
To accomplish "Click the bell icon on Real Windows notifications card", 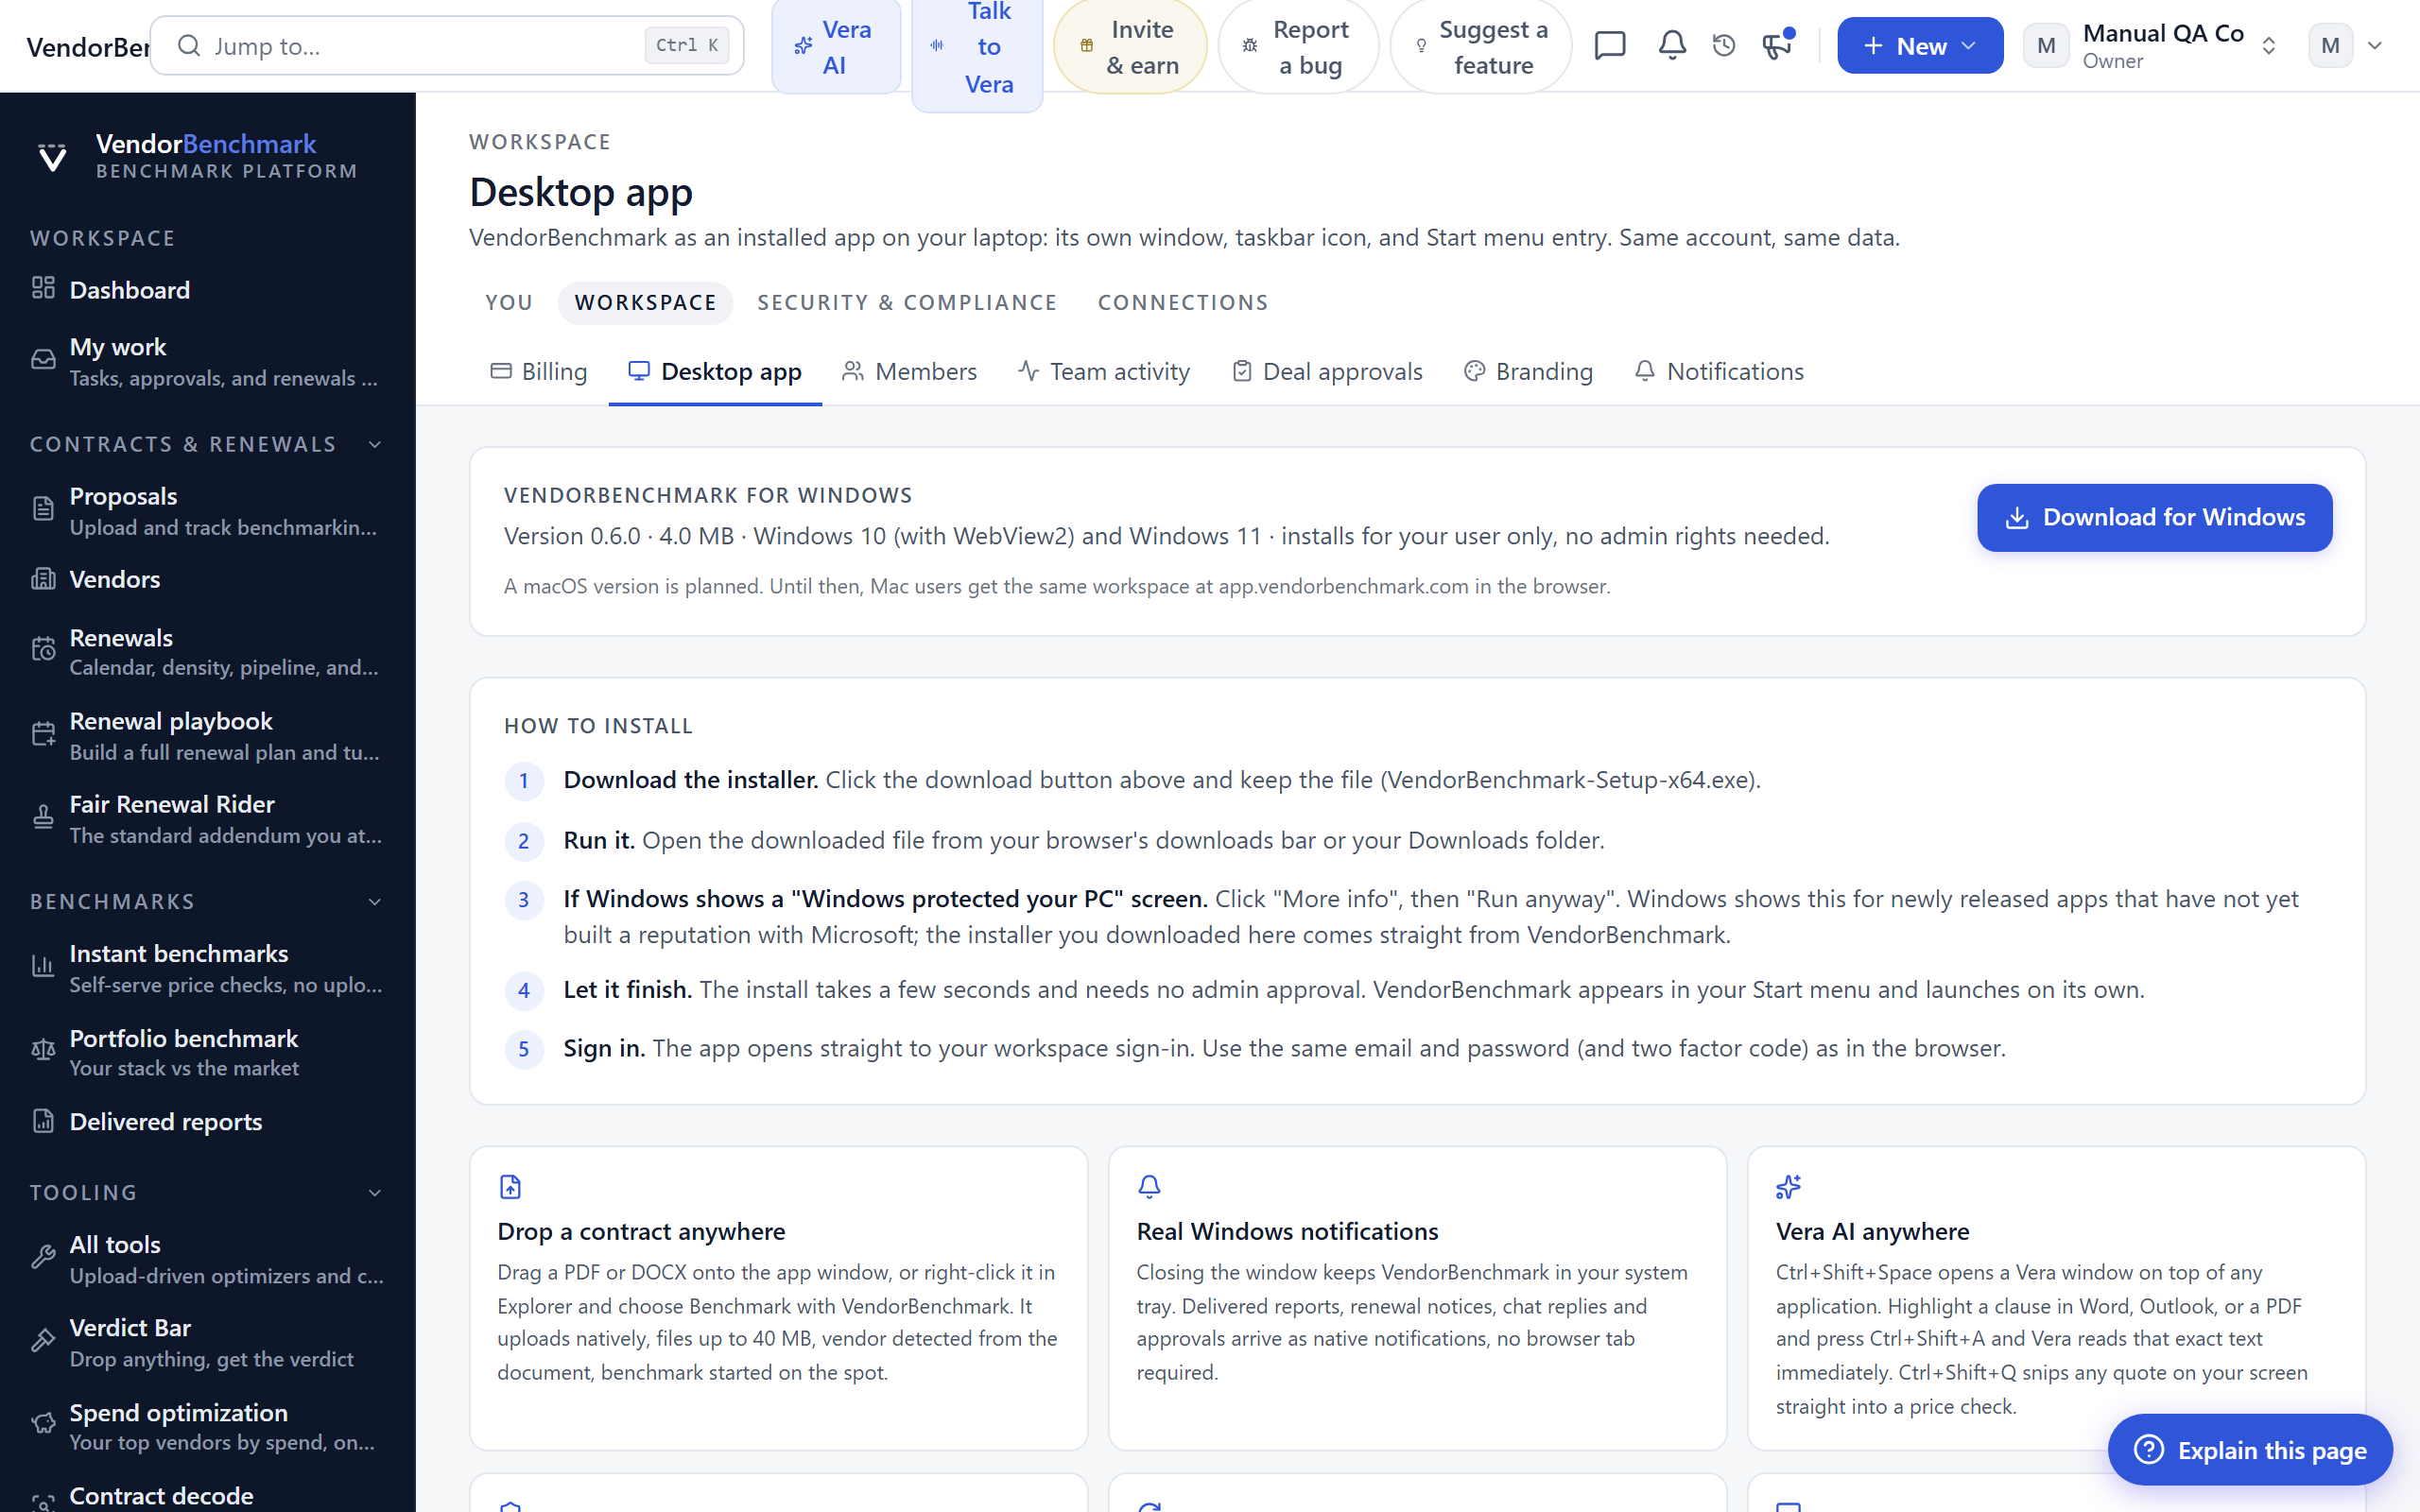I will (1149, 1187).
